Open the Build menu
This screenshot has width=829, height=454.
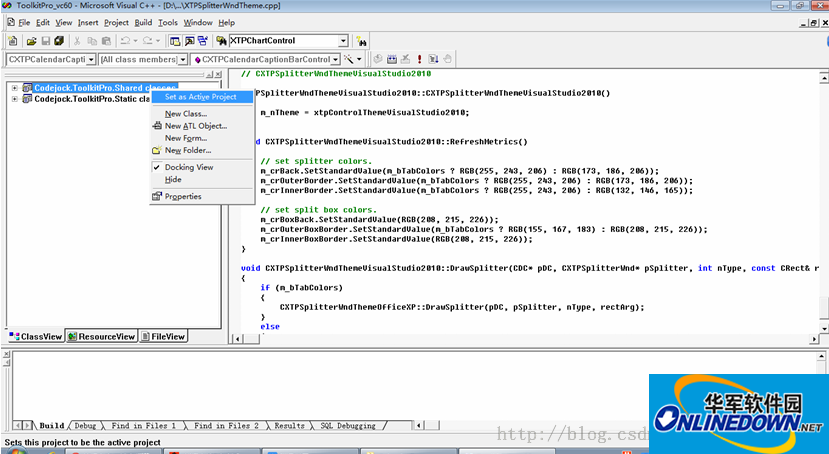(143, 23)
